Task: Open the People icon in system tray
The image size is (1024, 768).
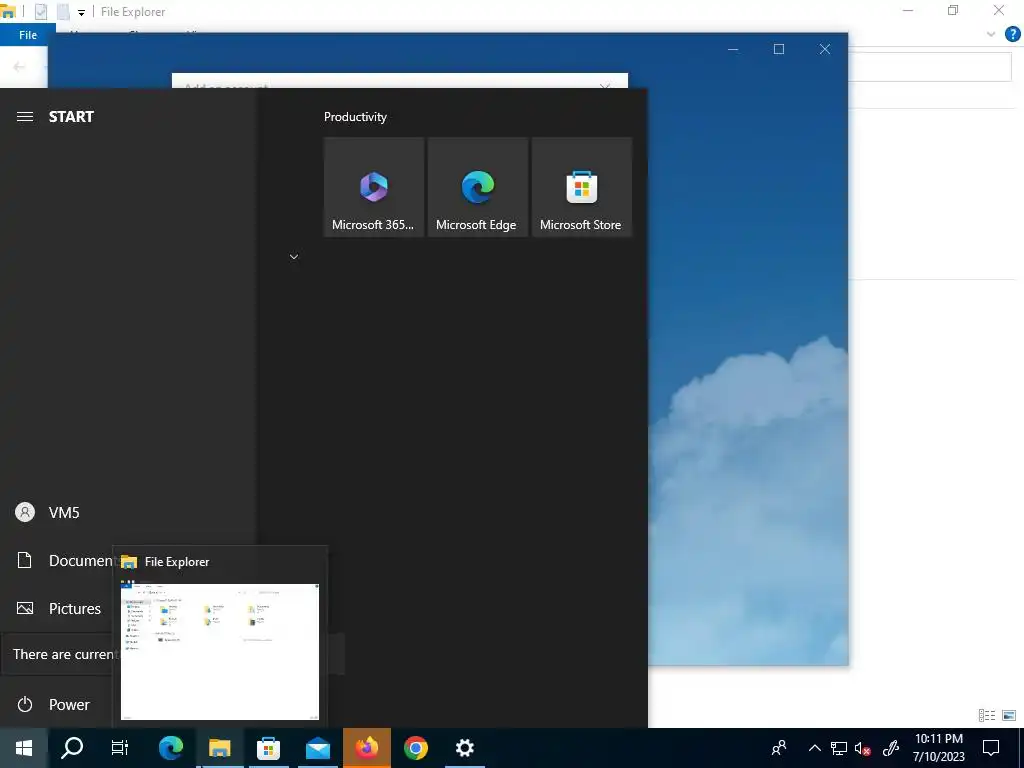Action: click(779, 748)
